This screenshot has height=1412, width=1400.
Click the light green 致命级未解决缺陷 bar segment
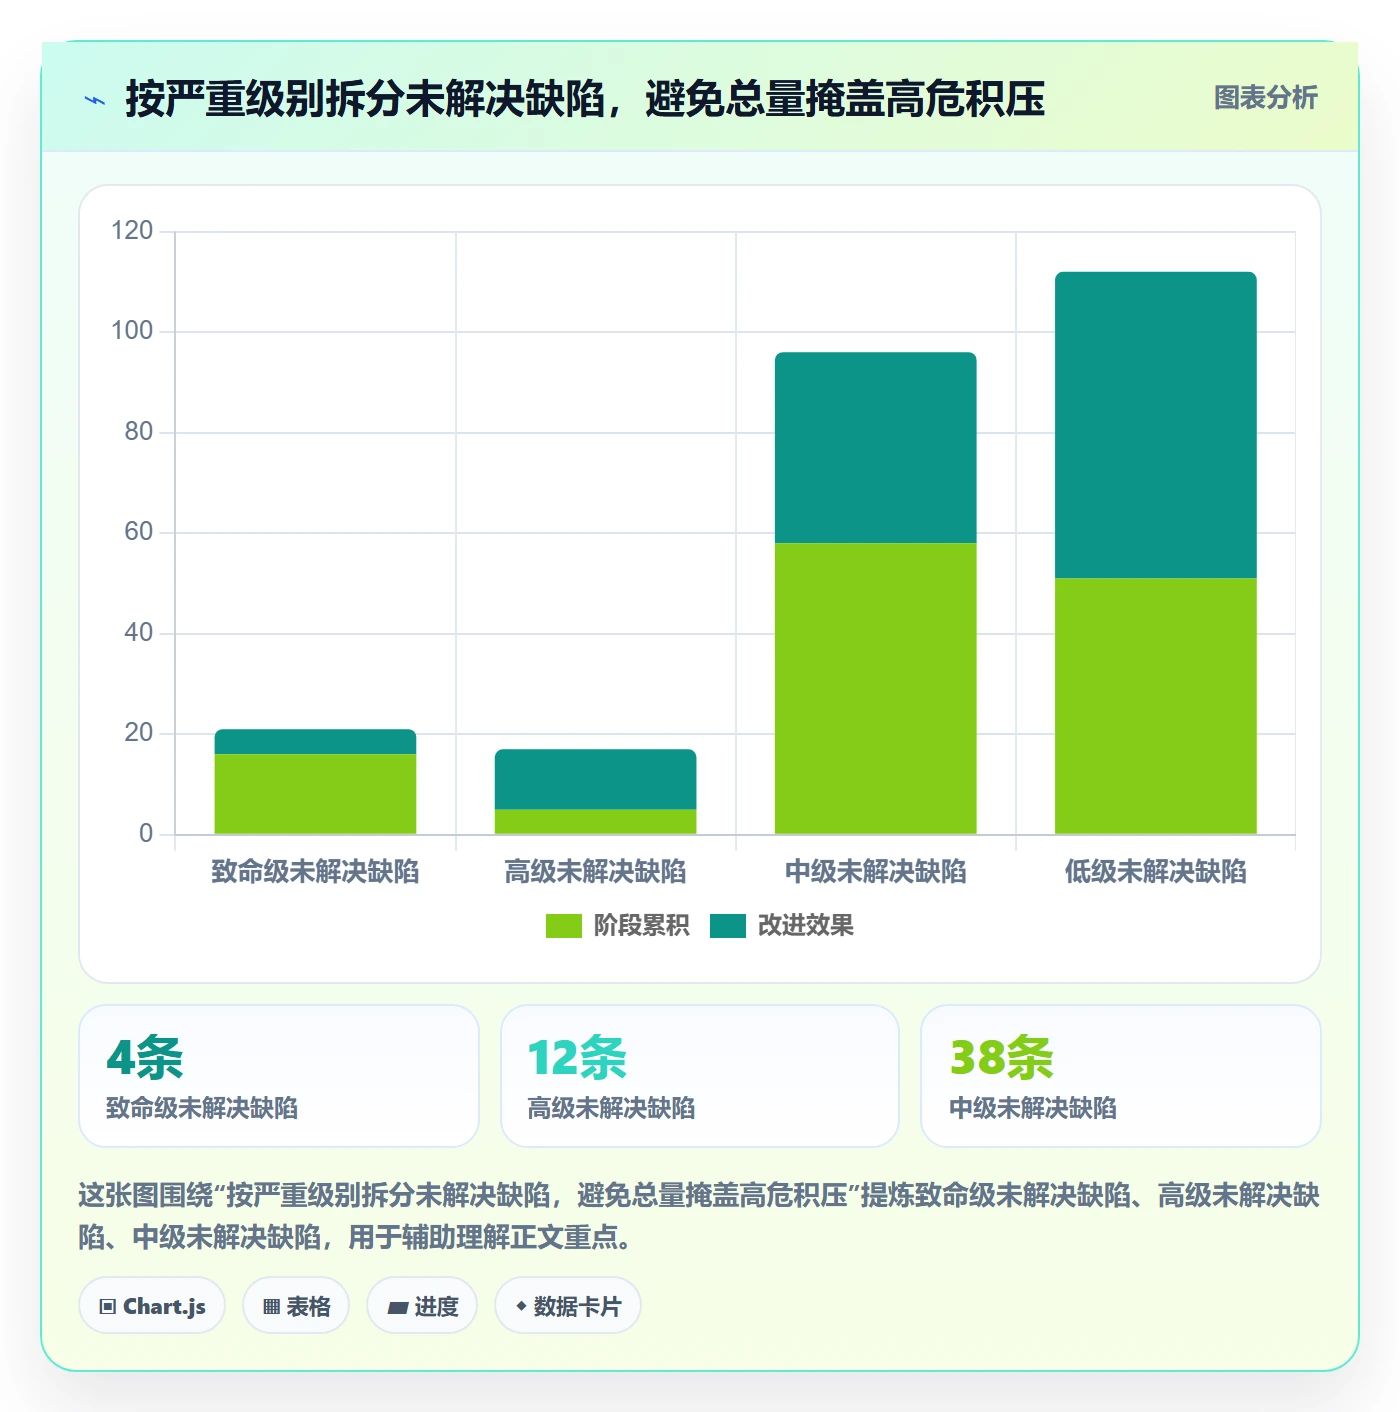coord(315,794)
